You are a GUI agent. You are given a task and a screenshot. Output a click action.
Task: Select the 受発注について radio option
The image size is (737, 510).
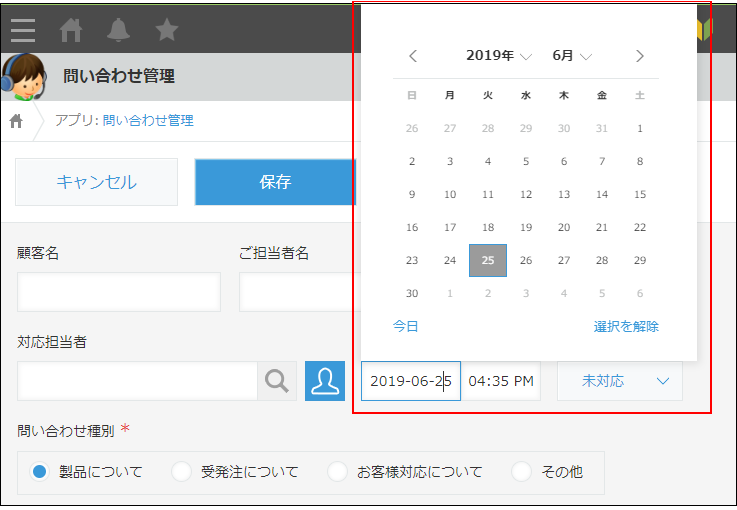181,471
